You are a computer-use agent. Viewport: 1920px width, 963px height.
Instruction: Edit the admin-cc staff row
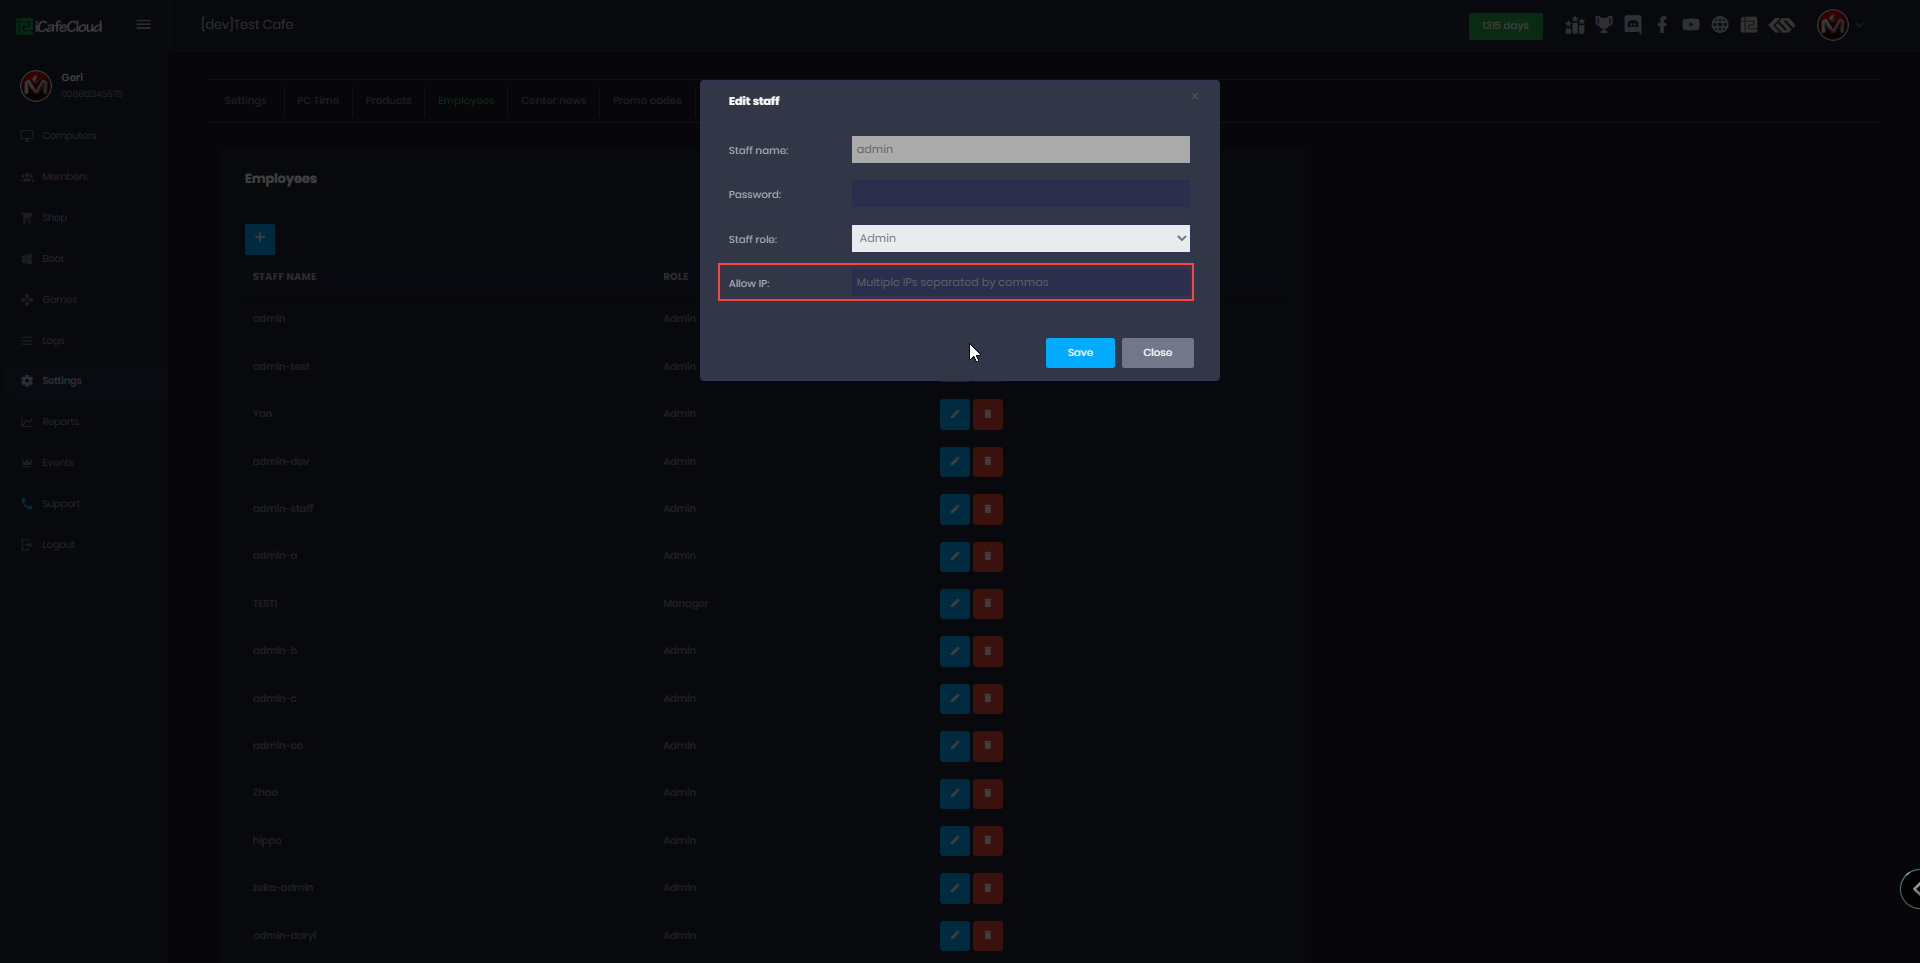pyautogui.click(x=955, y=746)
